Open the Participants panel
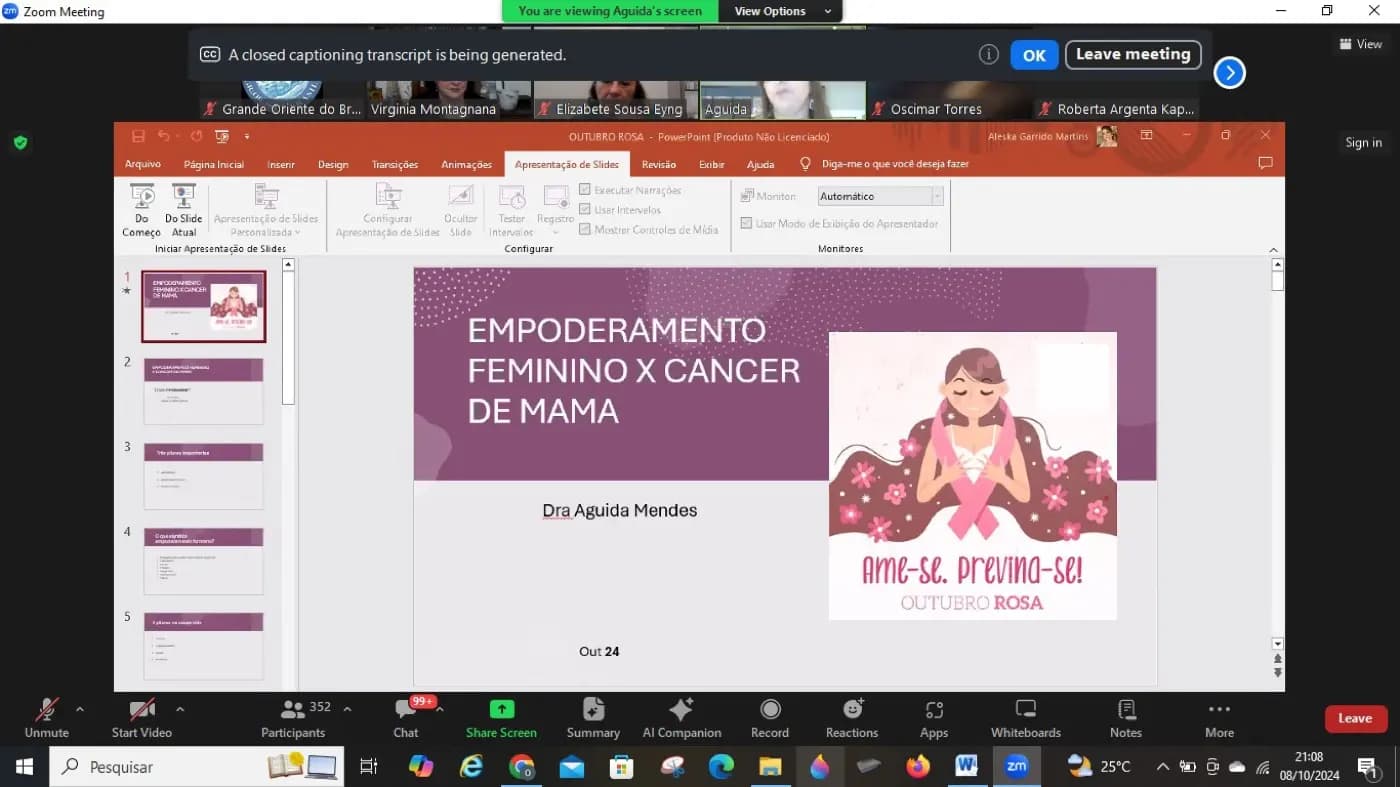This screenshot has height=787, width=1400. click(293, 718)
